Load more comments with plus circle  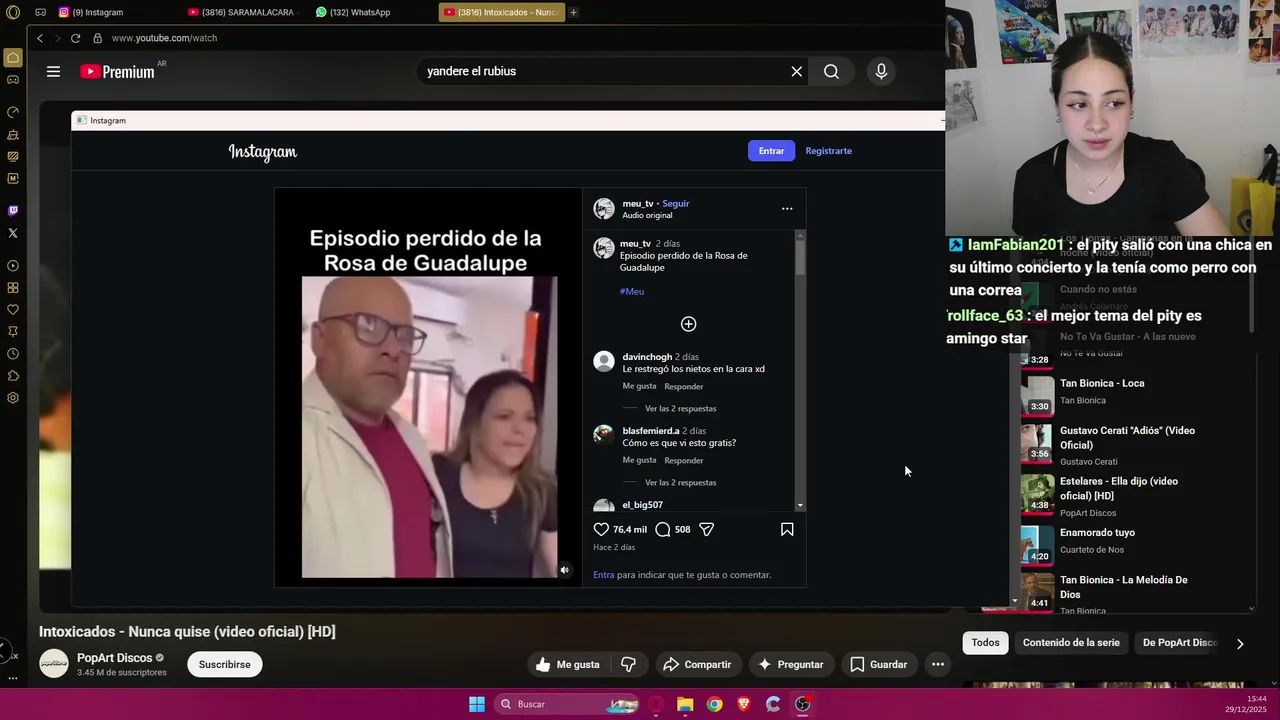coord(688,324)
